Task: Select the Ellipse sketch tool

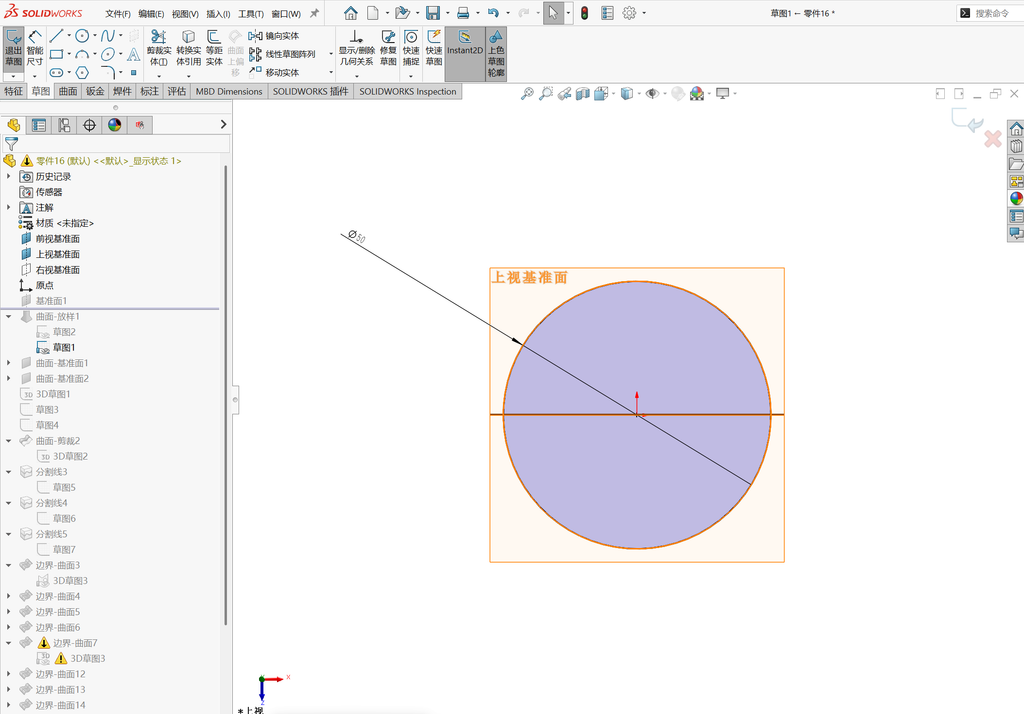Action: coord(108,54)
